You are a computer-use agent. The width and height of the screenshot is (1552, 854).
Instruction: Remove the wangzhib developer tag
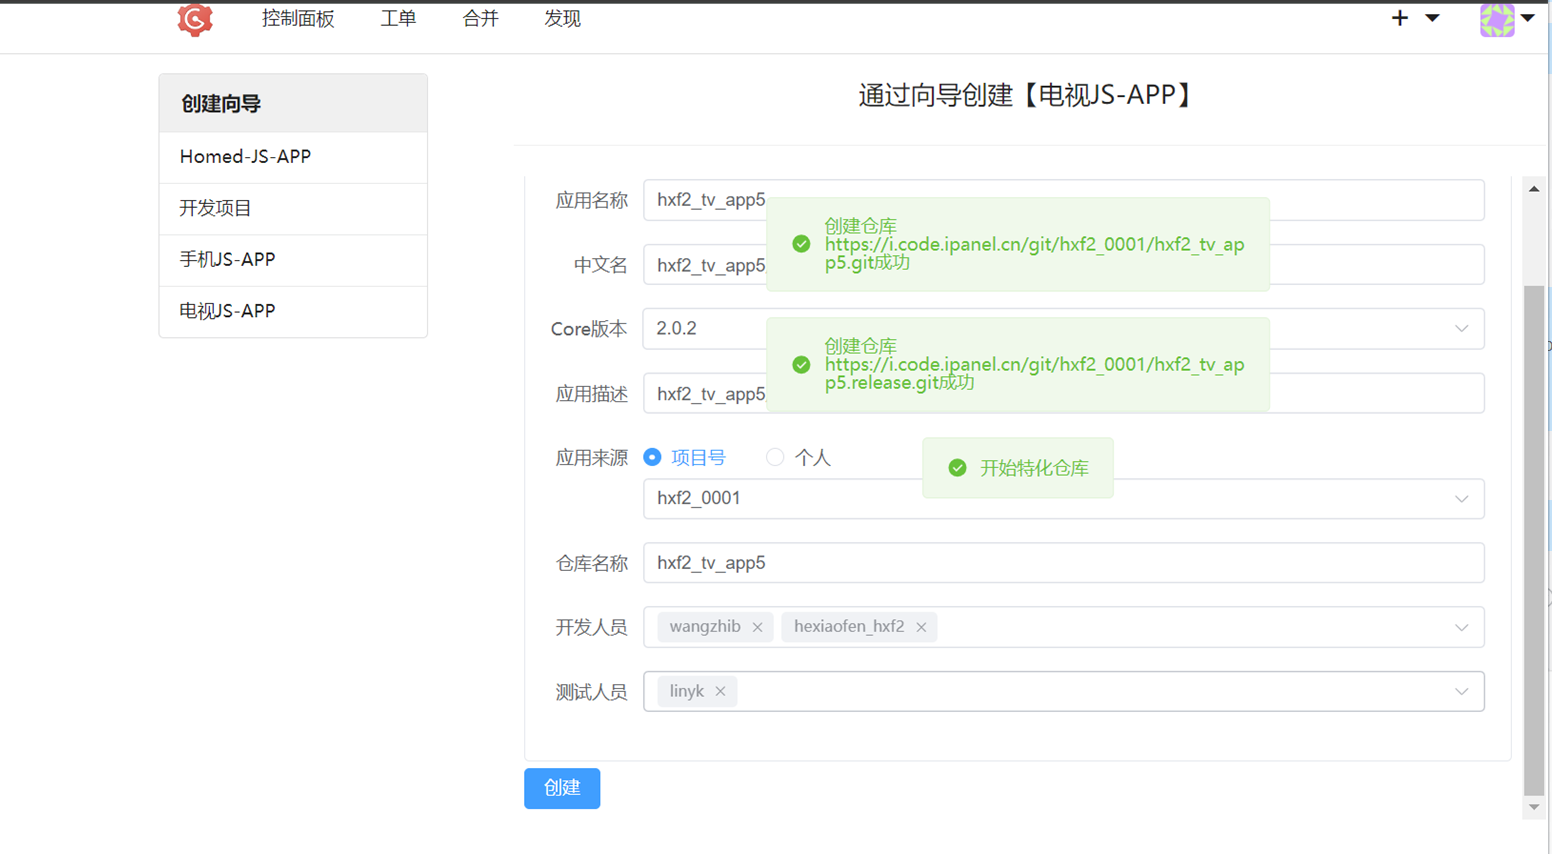pyautogui.click(x=757, y=627)
